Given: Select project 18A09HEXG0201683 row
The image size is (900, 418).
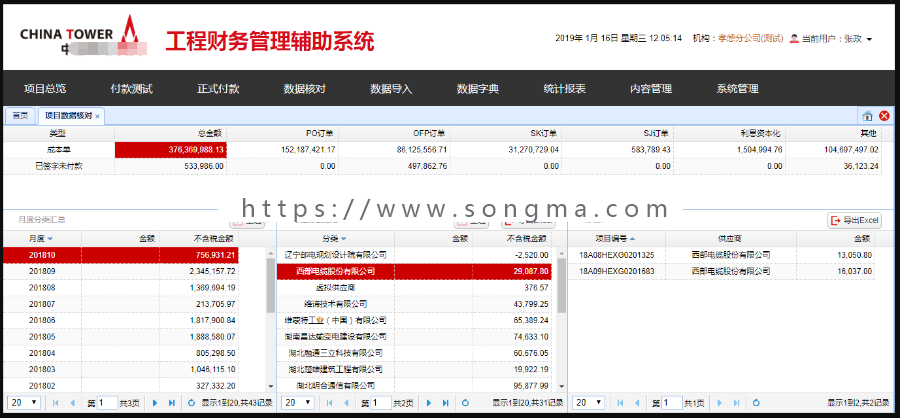Looking at the screenshot, I should (721, 271).
